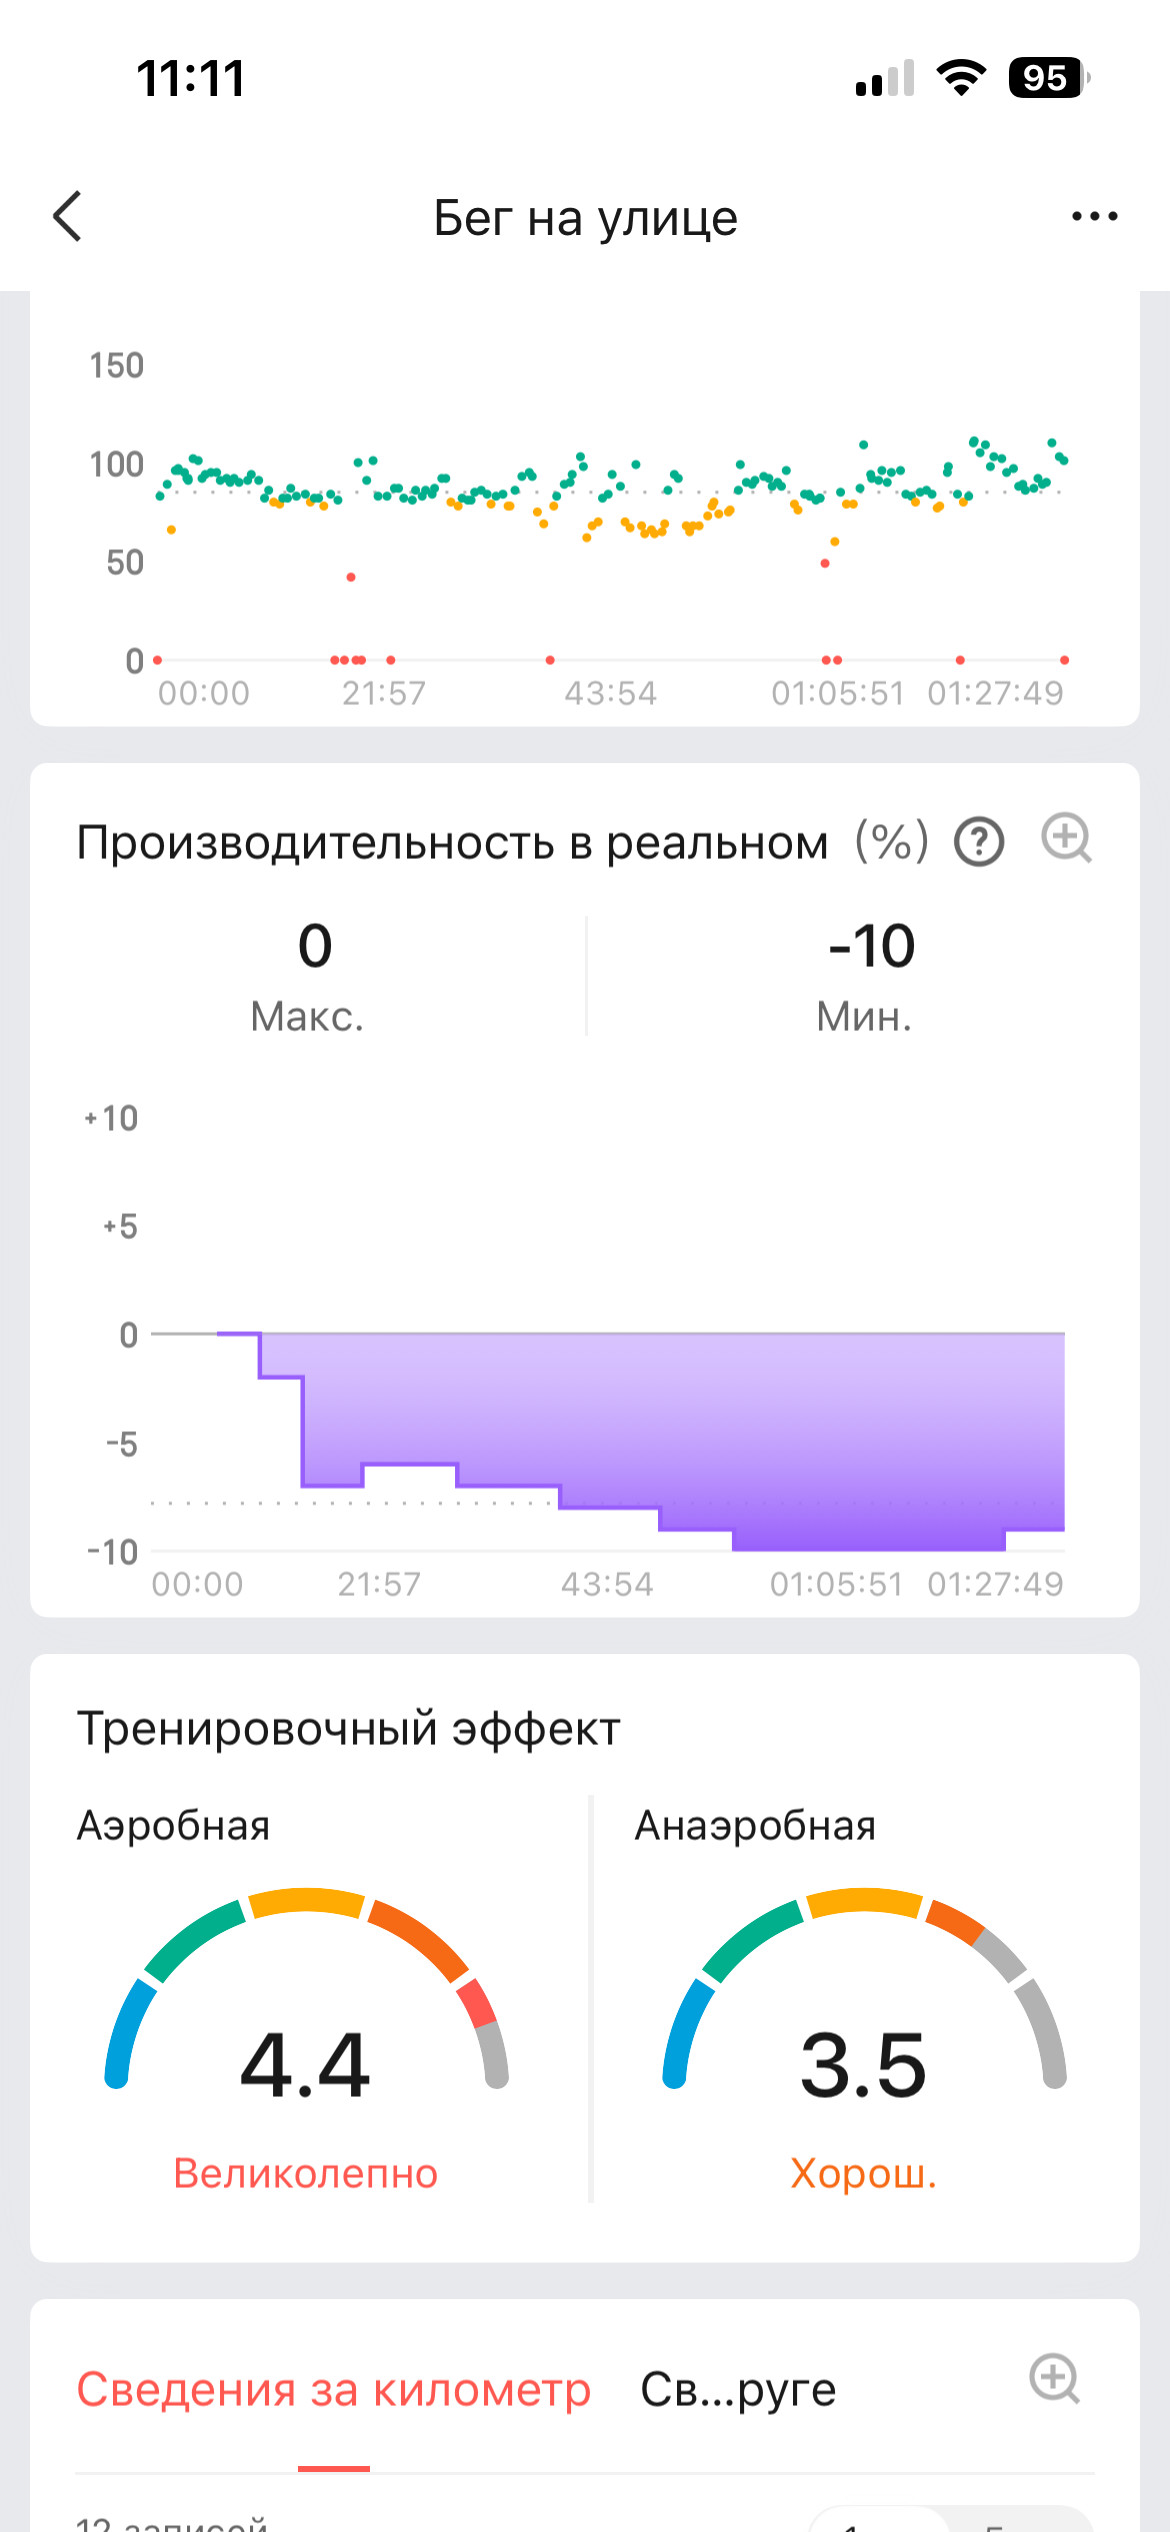Tap the Тренировочный эффект heading
Viewport: 1170px width, 2532px height.
[x=349, y=1729]
